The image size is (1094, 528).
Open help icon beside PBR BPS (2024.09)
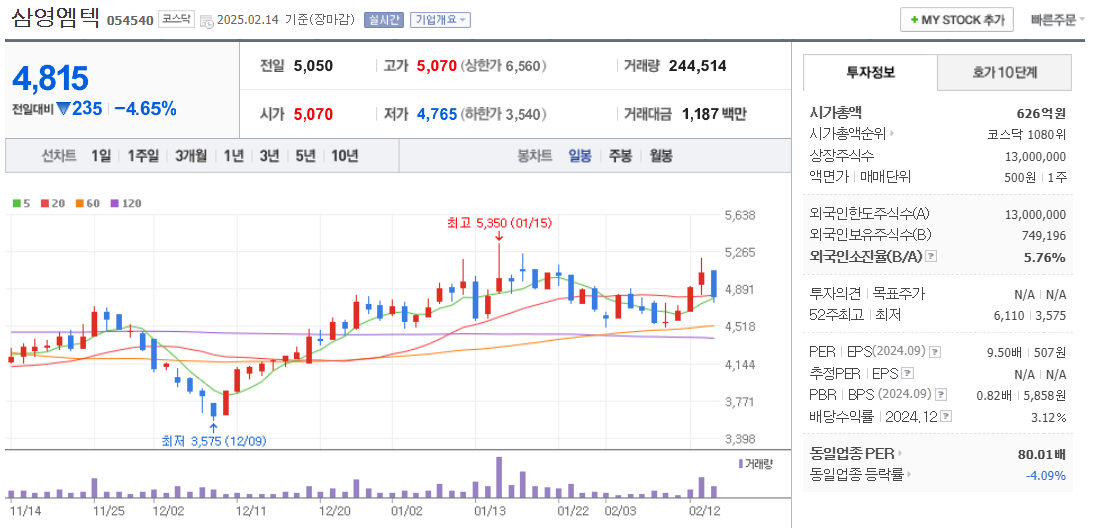(941, 395)
